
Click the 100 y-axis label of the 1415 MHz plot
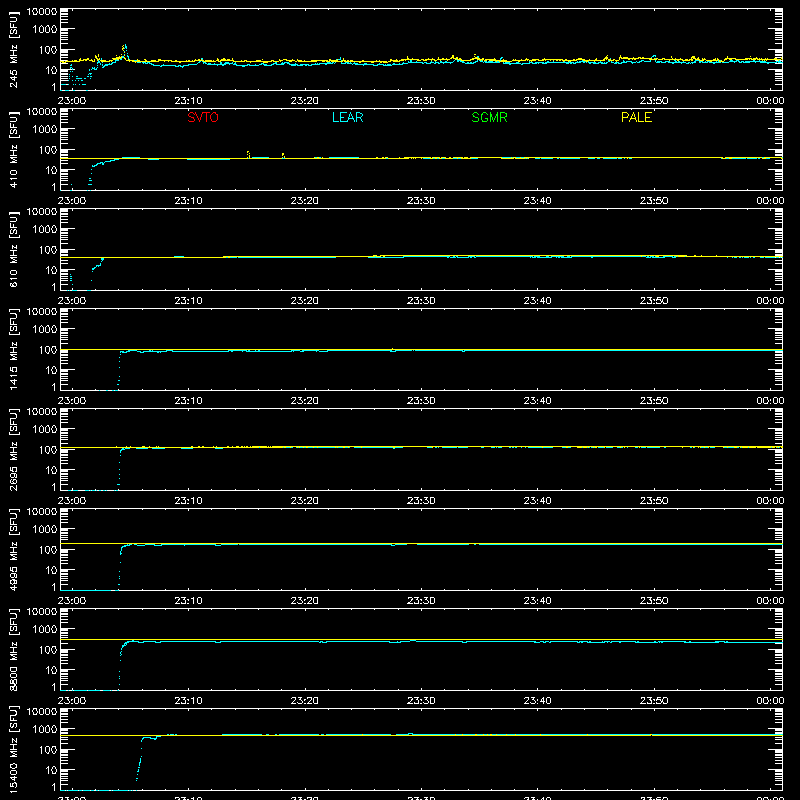[48, 350]
